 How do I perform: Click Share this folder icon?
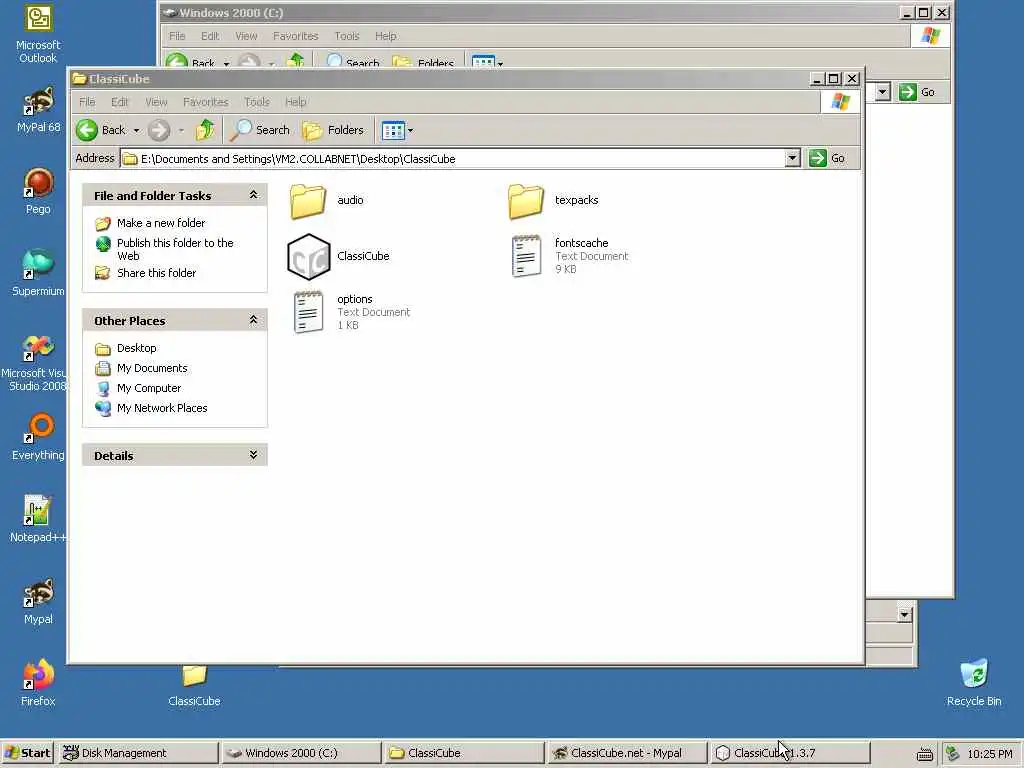[103, 273]
